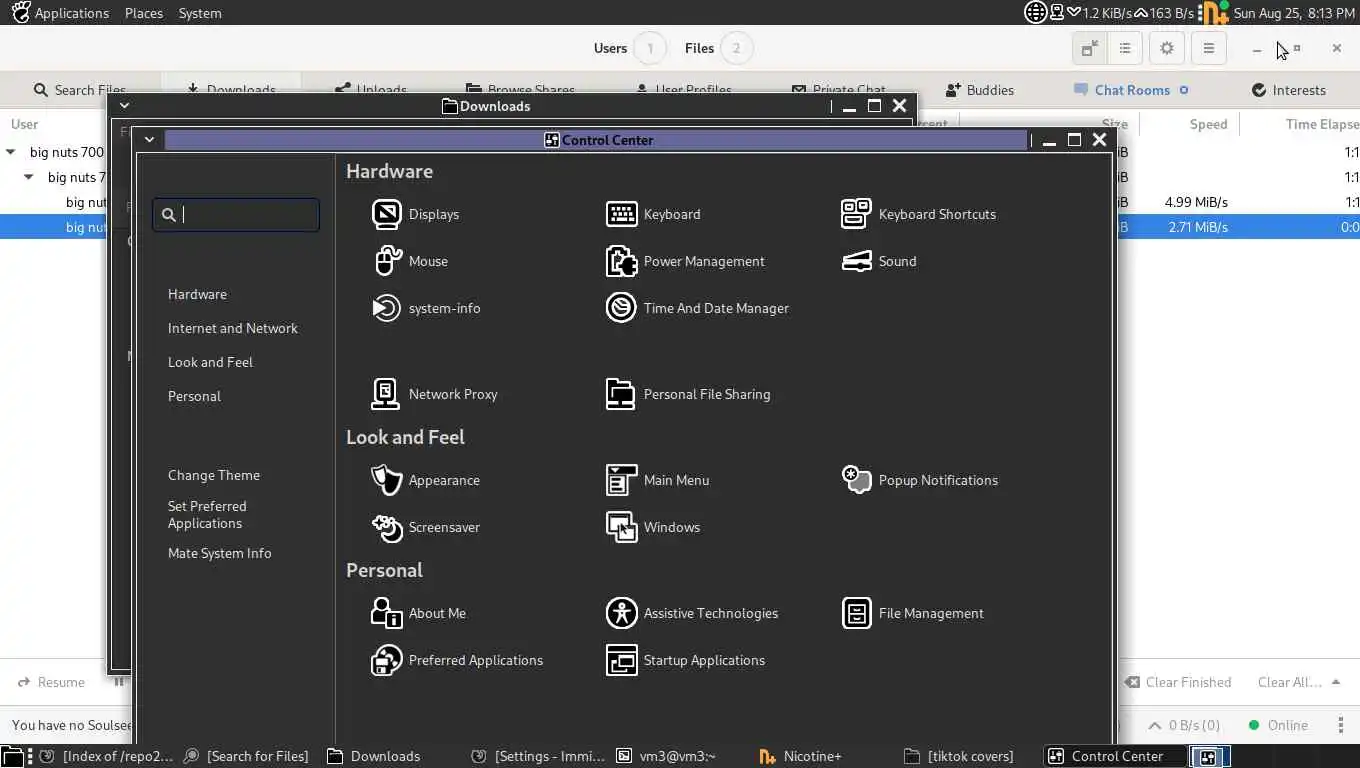Open Windows preferences
1360x768 pixels.
[x=653, y=527]
